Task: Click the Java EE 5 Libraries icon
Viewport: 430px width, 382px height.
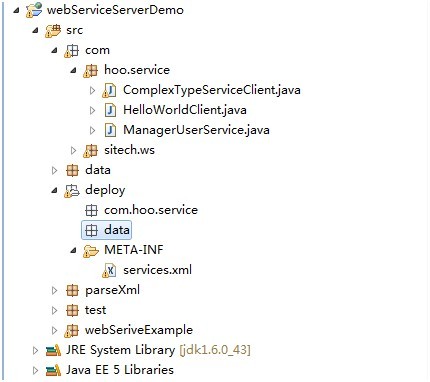Action: coord(53,370)
